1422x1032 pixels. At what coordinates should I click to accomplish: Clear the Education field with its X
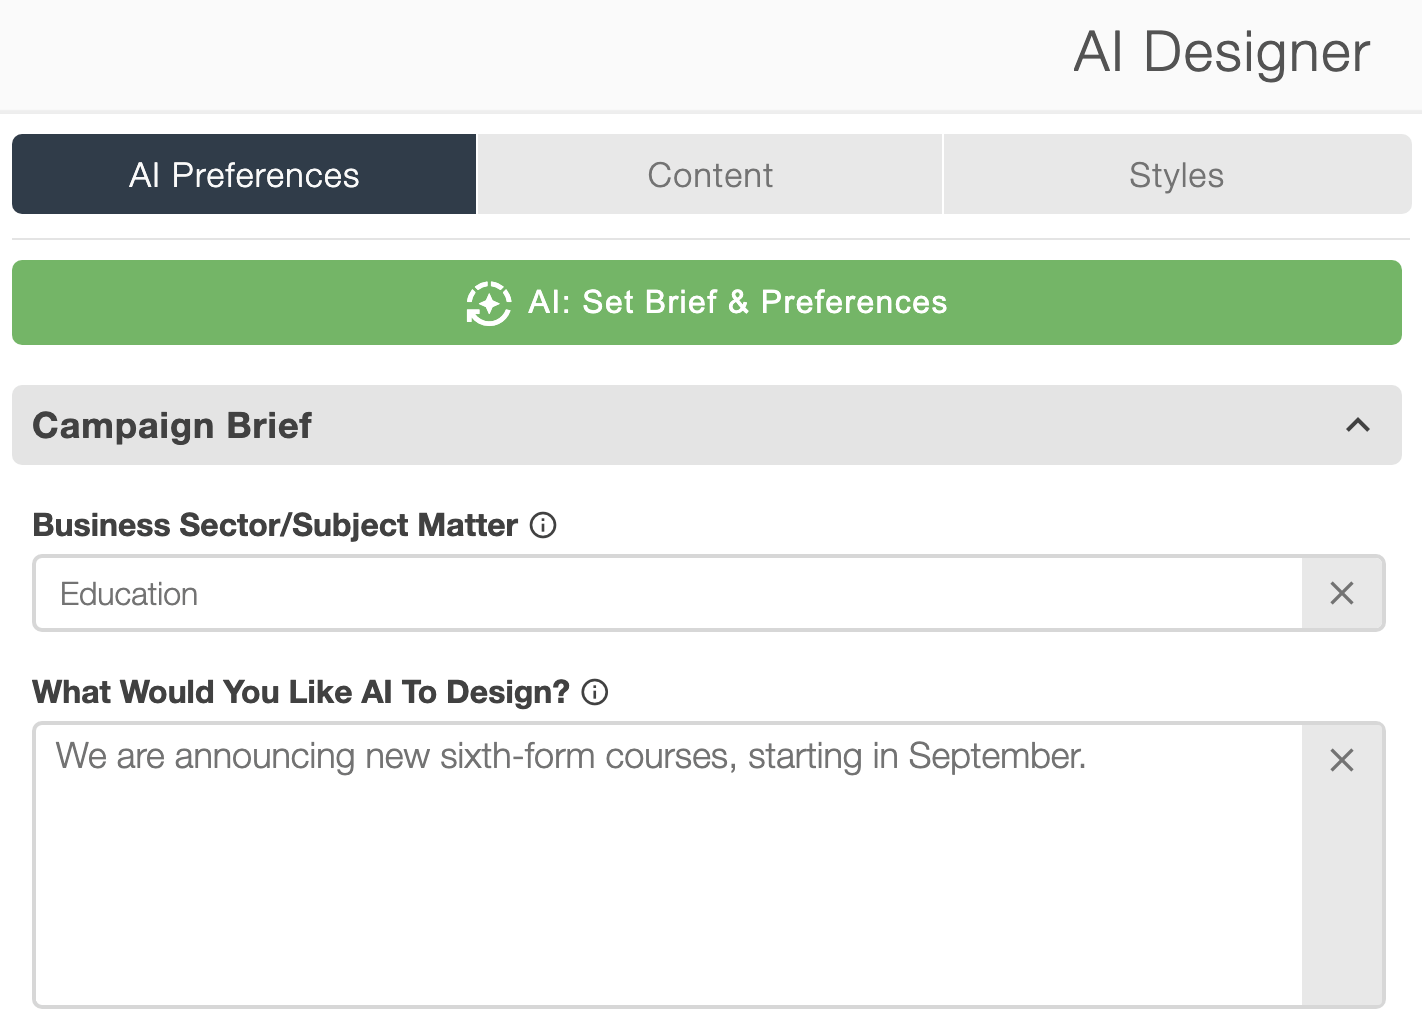1342,593
